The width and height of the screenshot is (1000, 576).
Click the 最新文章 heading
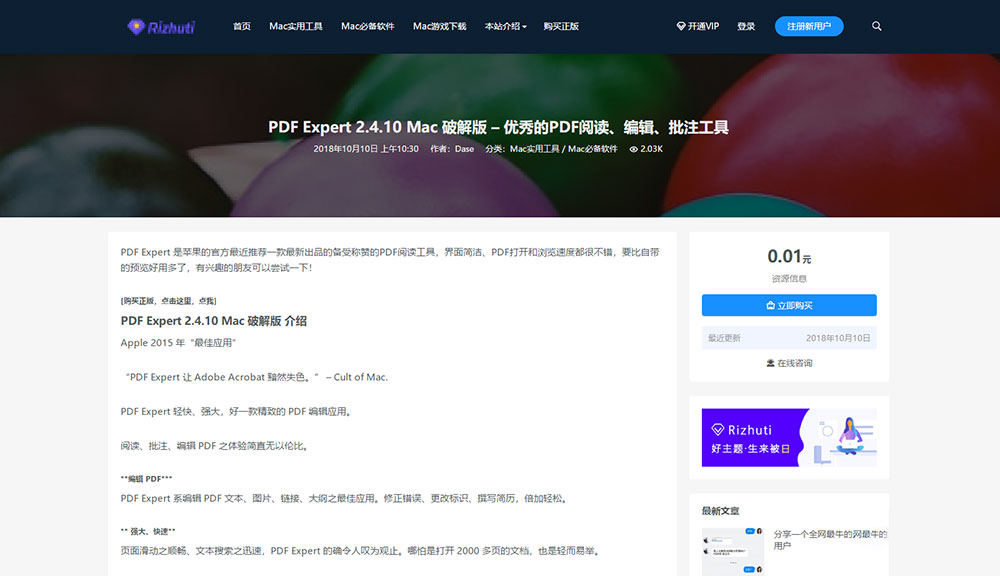pyautogui.click(x=721, y=511)
